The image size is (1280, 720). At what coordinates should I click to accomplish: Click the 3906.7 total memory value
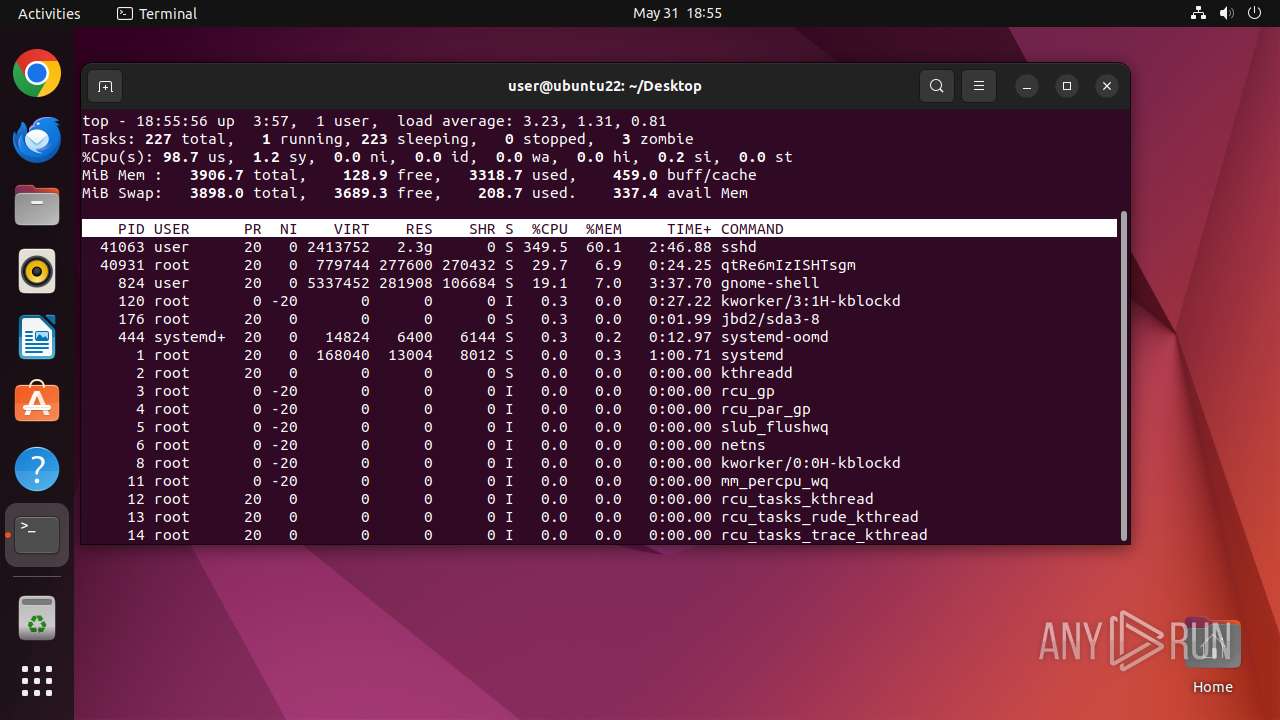point(217,175)
